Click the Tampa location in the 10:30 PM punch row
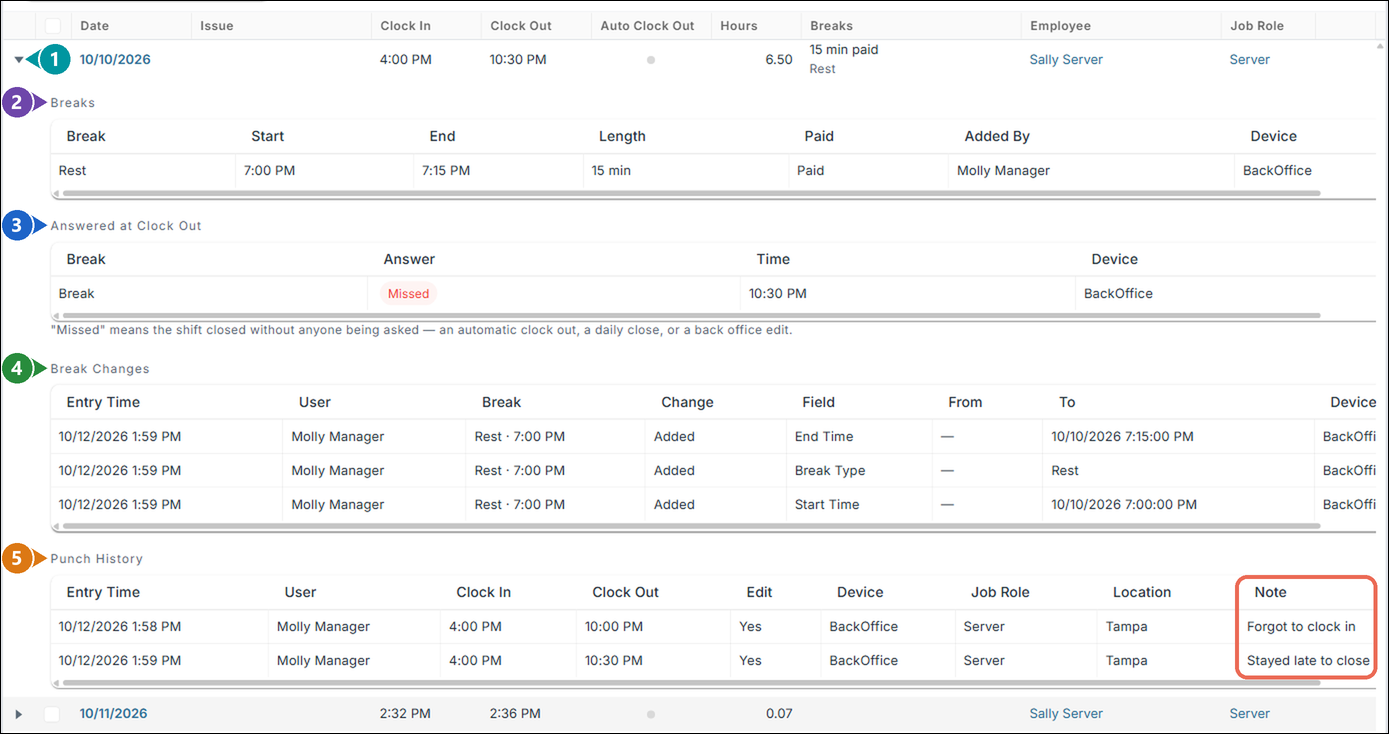This screenshot has height=734, width=1389. click(1127, 661)
